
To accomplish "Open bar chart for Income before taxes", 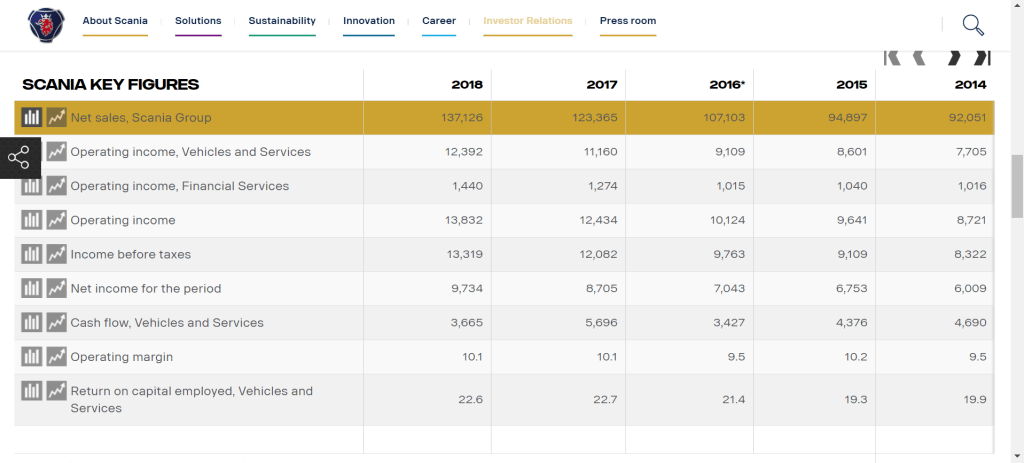I will coord(32,254).
